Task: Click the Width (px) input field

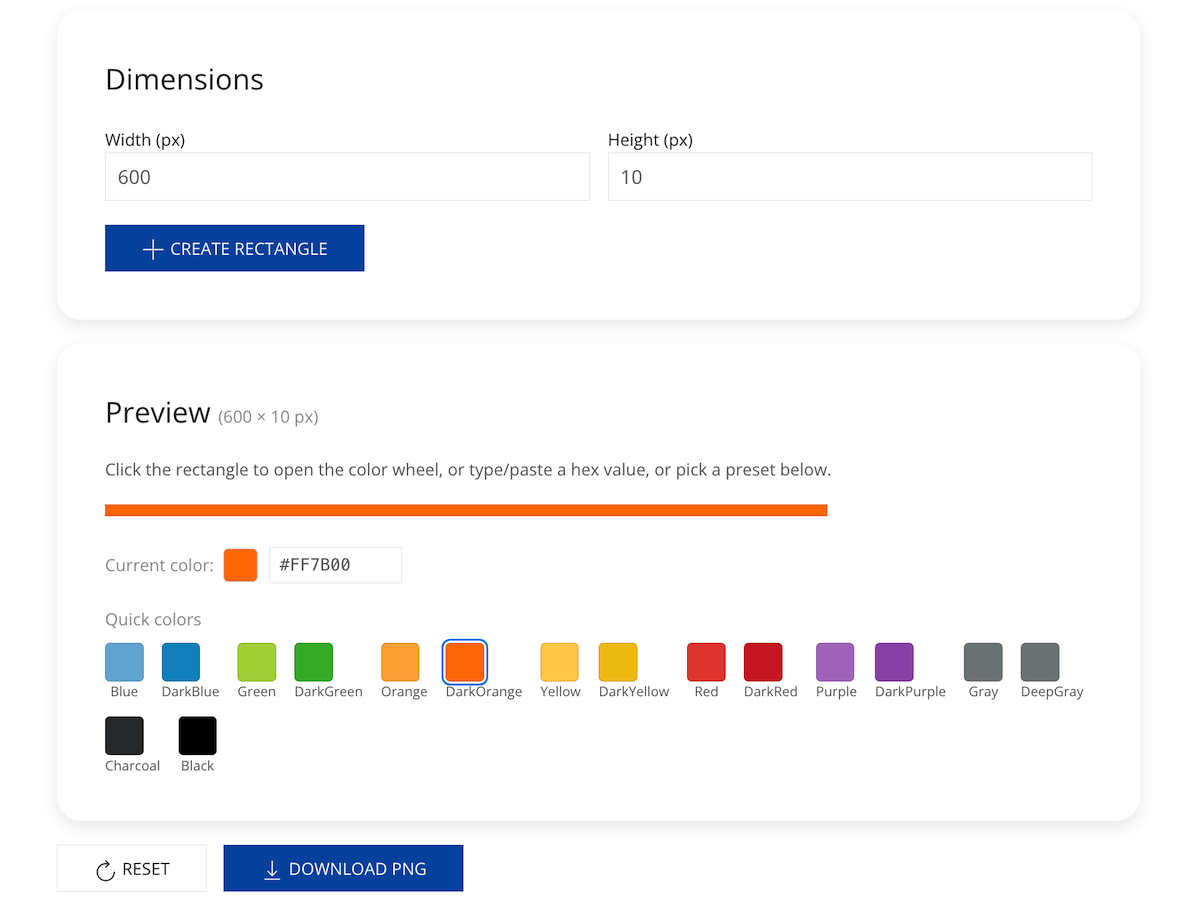Action: (x=347, y=177)
